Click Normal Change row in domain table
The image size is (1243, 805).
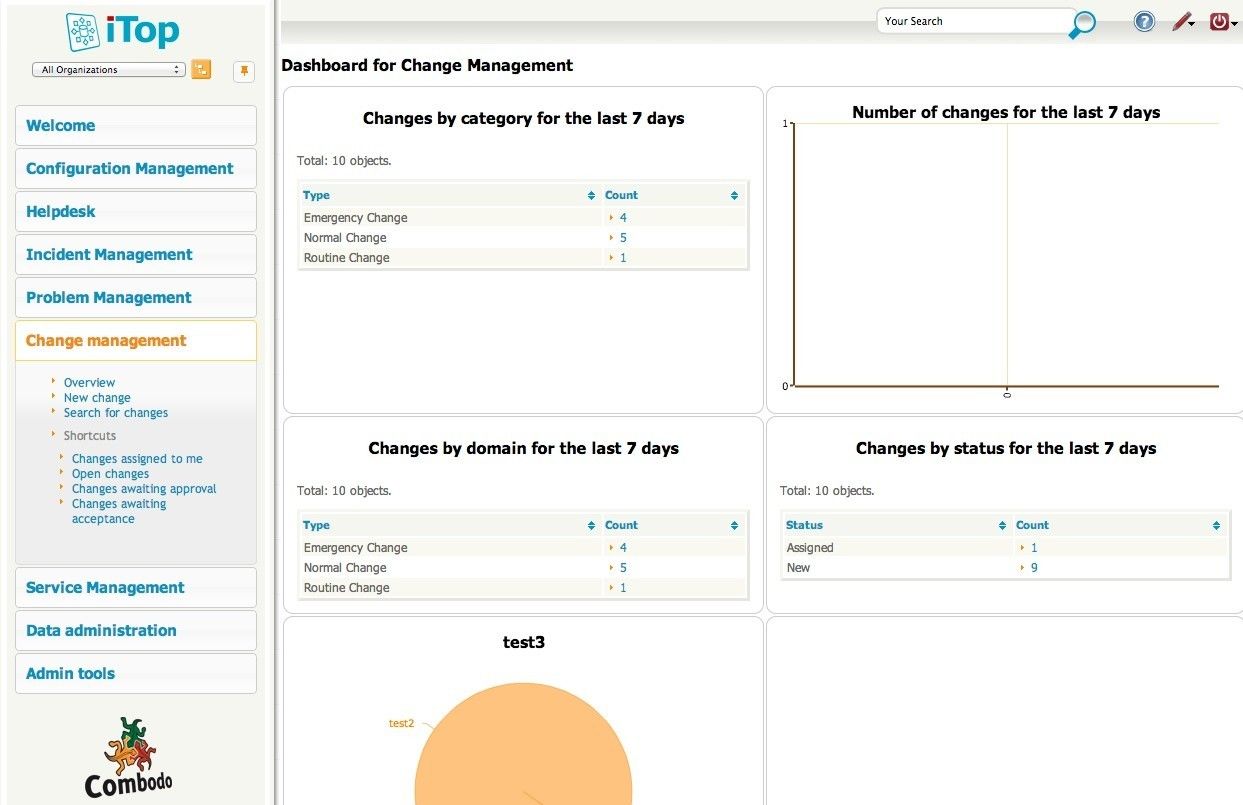tap(523, 568)
